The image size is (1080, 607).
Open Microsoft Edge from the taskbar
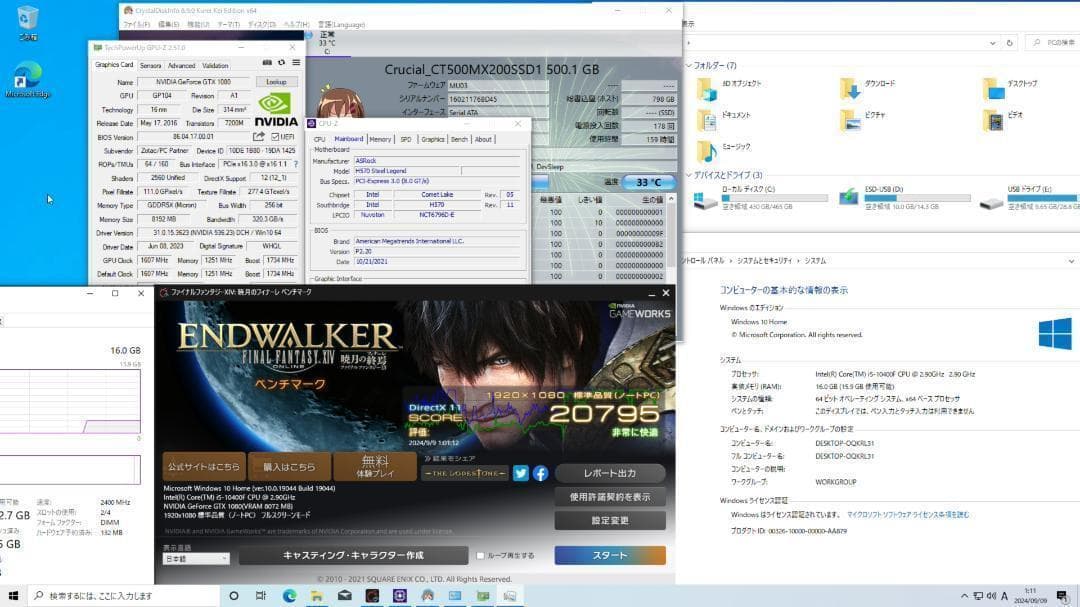289,597
